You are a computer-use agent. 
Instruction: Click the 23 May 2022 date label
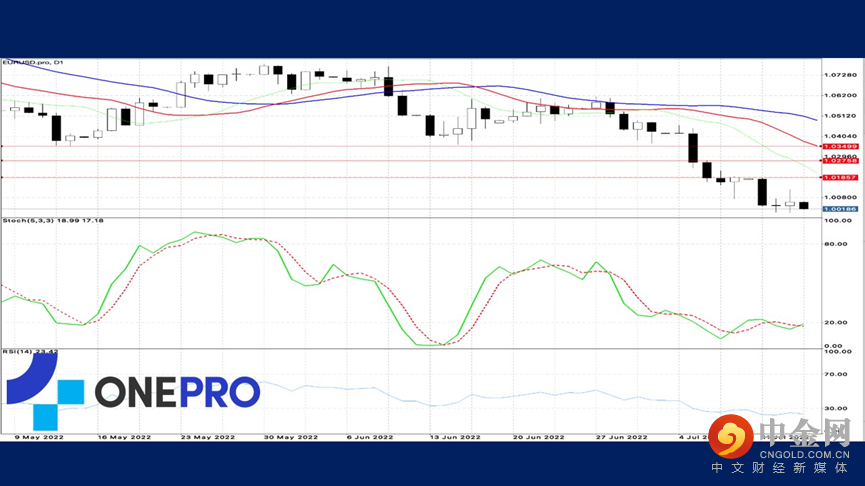[207, 437]
